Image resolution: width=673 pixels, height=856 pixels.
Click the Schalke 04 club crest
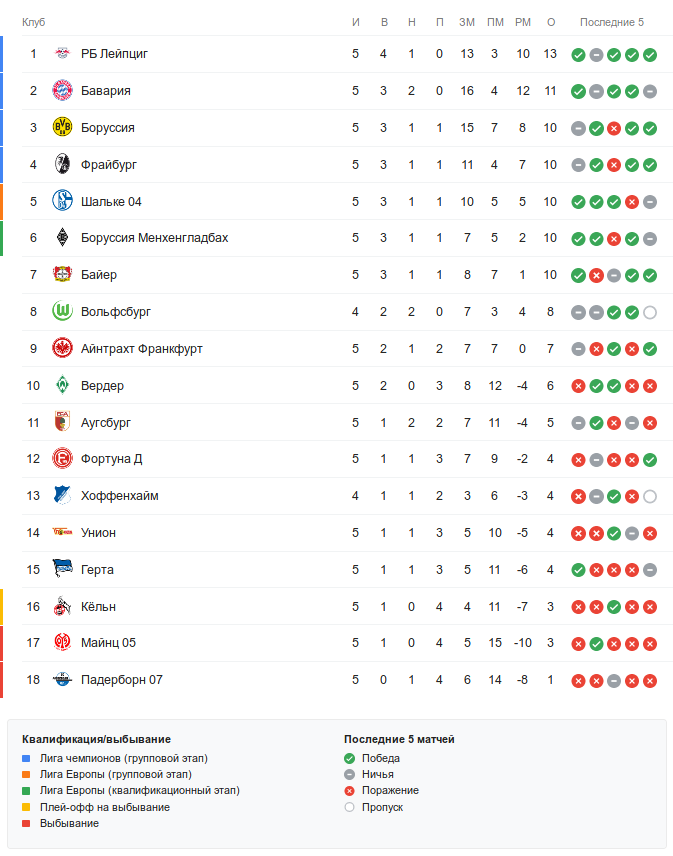coord(62,201)
